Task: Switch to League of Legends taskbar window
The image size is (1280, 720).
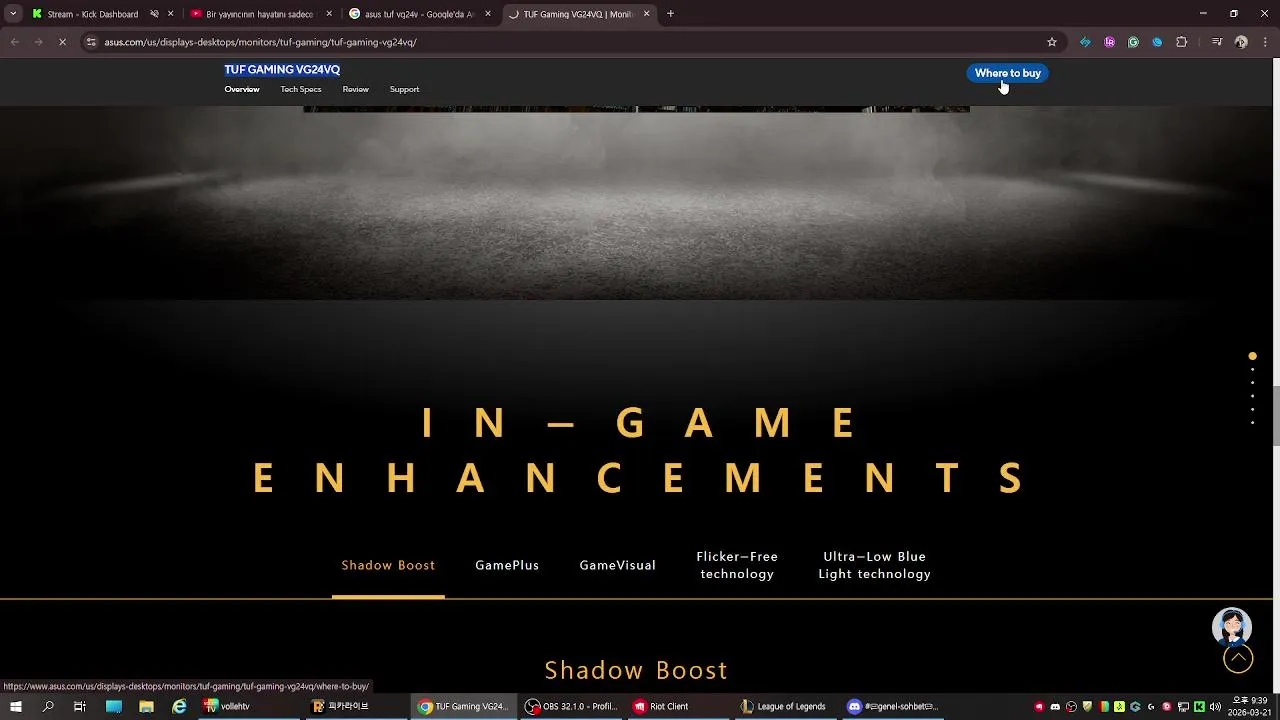Action: click(x=786, y=706)
